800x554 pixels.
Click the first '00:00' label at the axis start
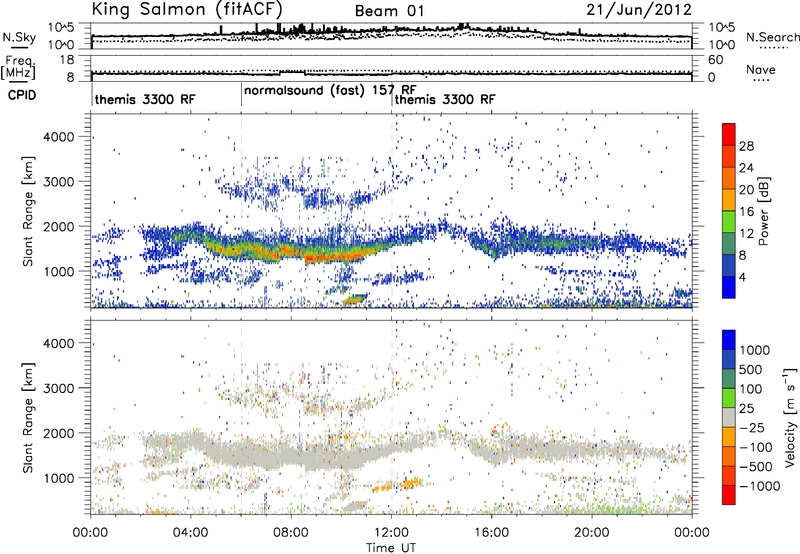[x=91, y=533]
